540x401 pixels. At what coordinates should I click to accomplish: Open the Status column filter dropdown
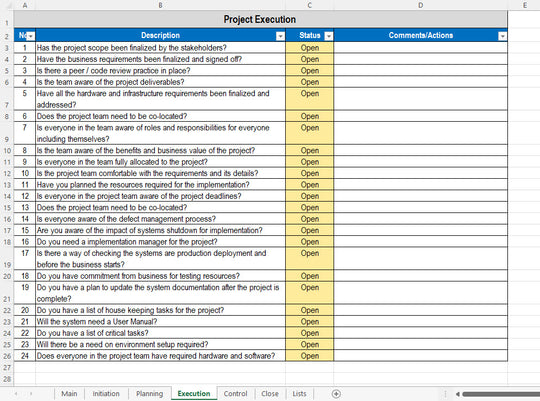329,36
